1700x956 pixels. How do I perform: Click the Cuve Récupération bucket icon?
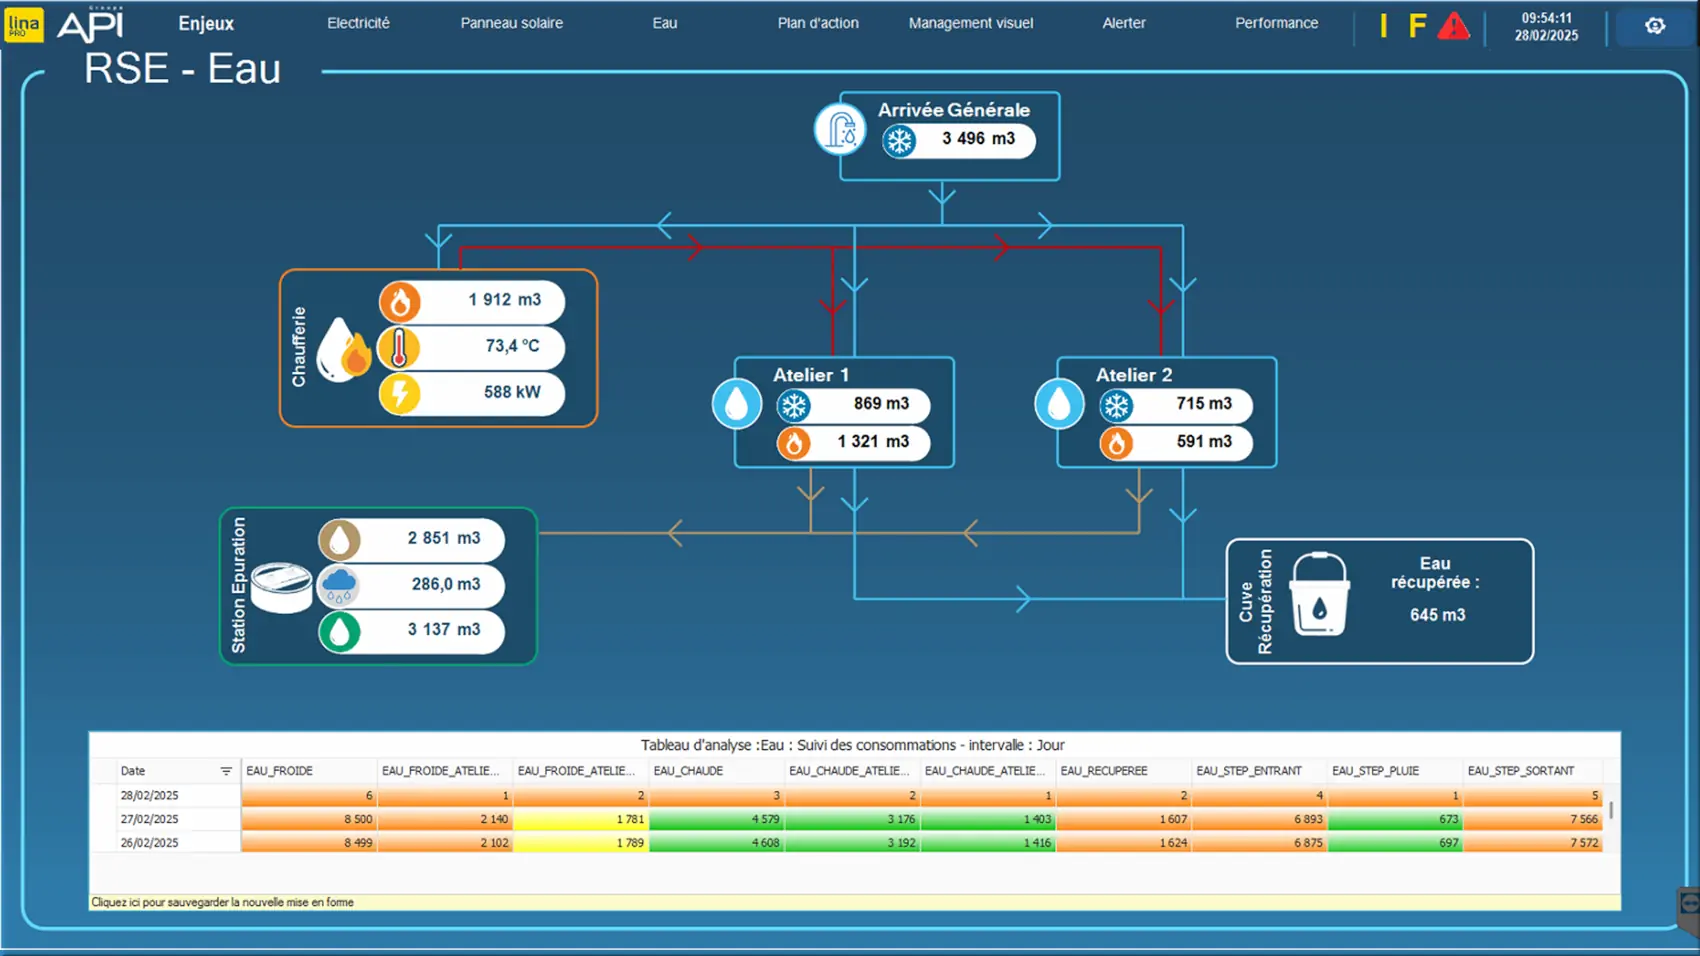[1319, 595]
